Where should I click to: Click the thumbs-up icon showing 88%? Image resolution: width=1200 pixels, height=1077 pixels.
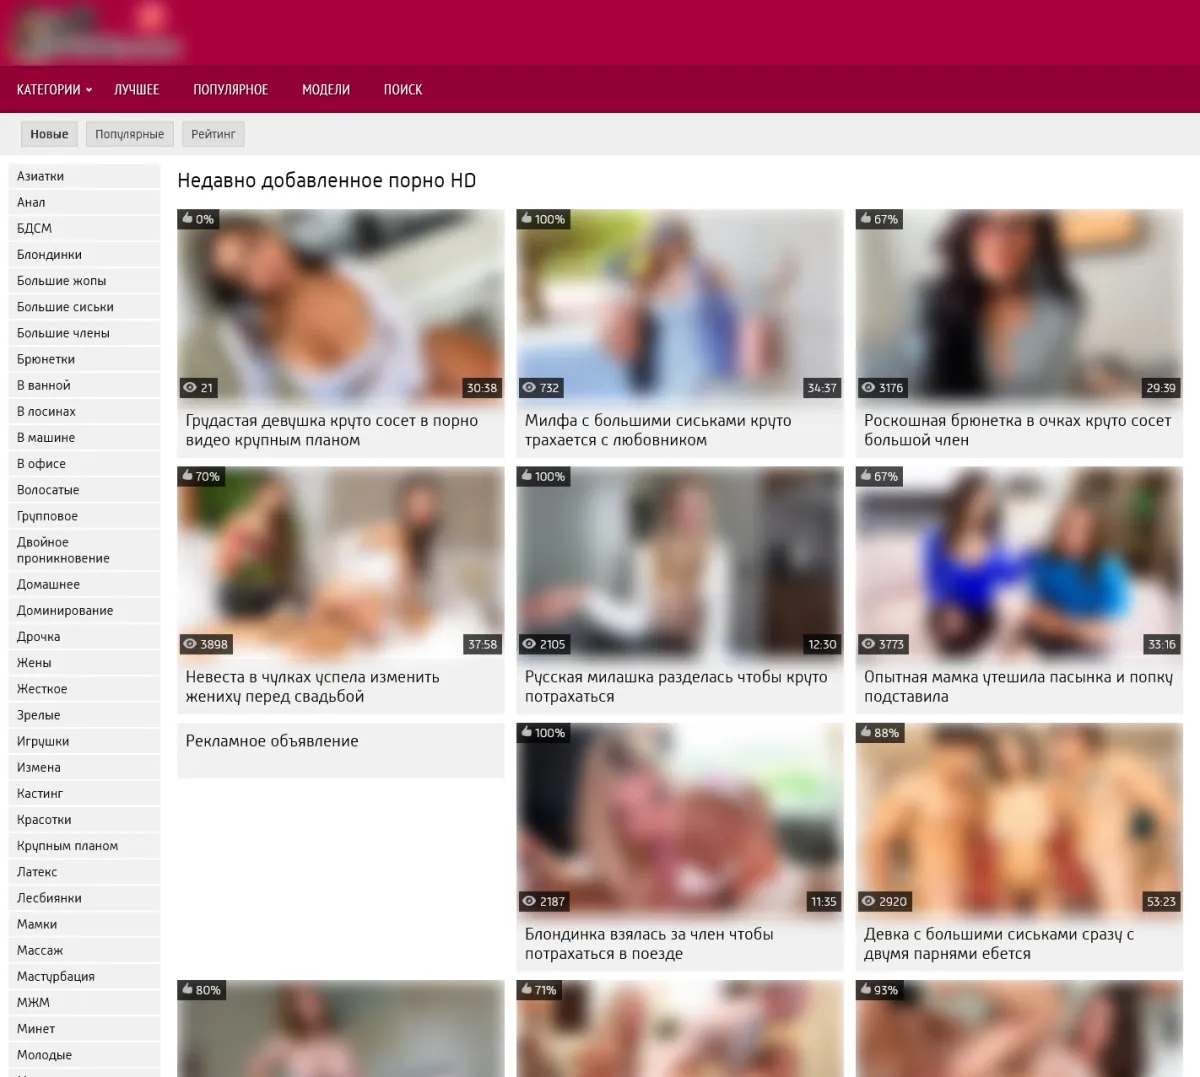[866, 732]
